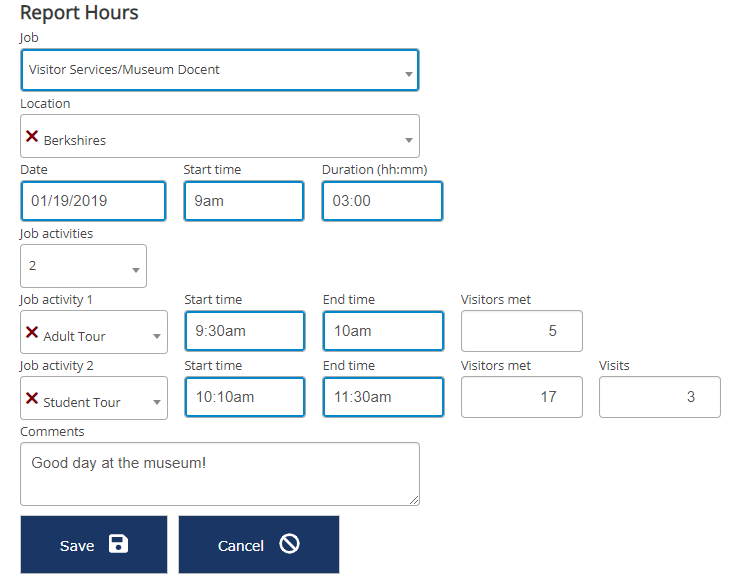
Task: Click the Job activity 2 label
Action: pyautogui.click(x=57, y=366)
